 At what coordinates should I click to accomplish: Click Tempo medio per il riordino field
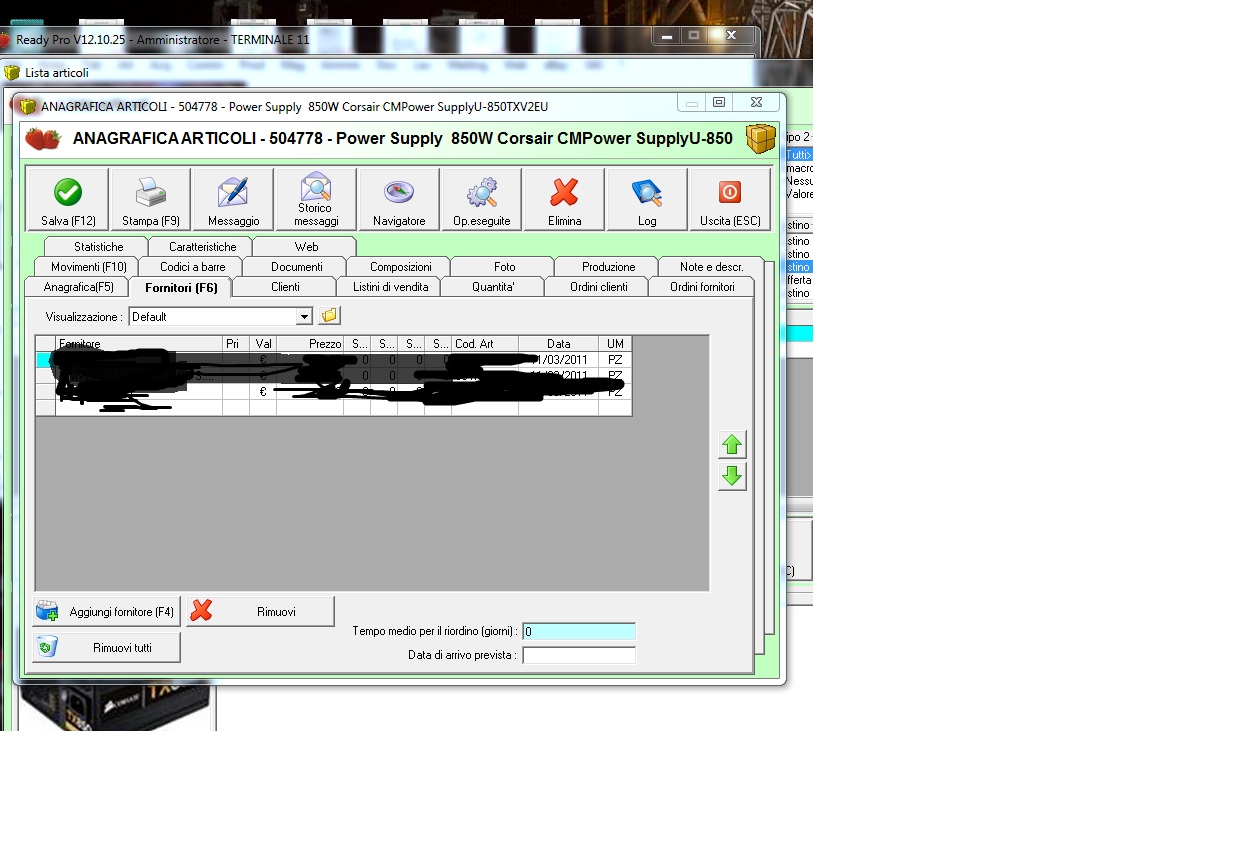(579, 631)
